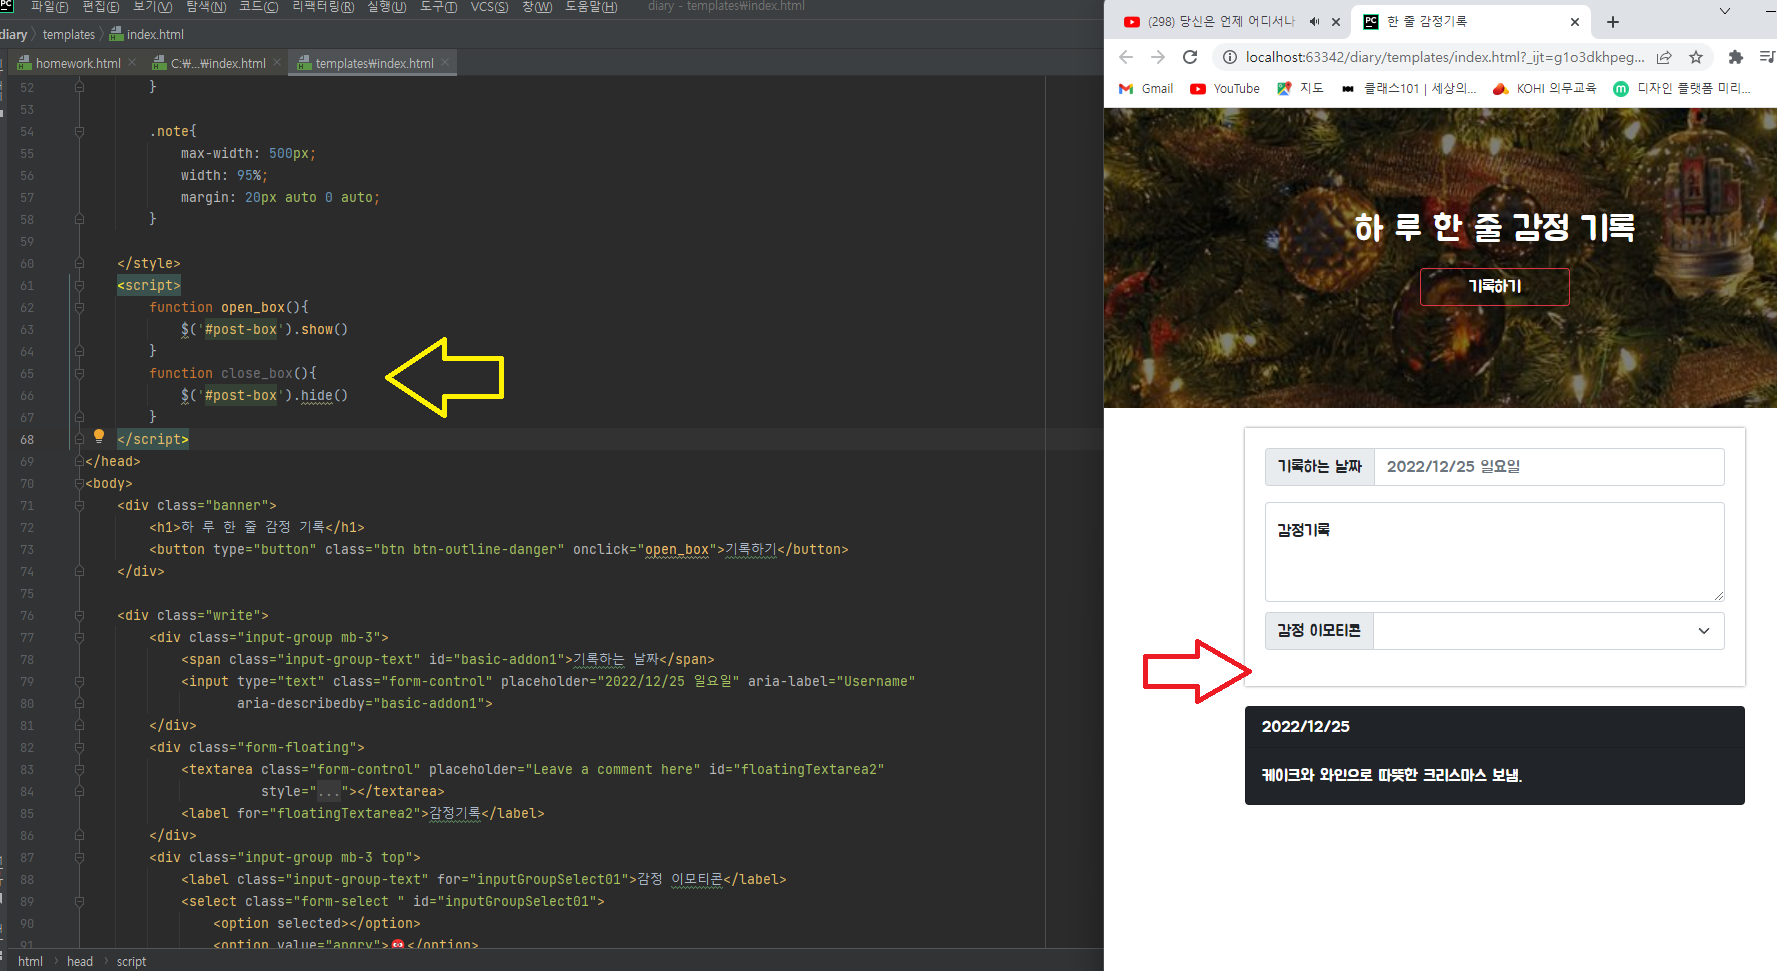Click the light bulb quick-fix icon on line 68
Image resolution: width=1777 pixels, height=971 pixels.
tap(99, 436)
